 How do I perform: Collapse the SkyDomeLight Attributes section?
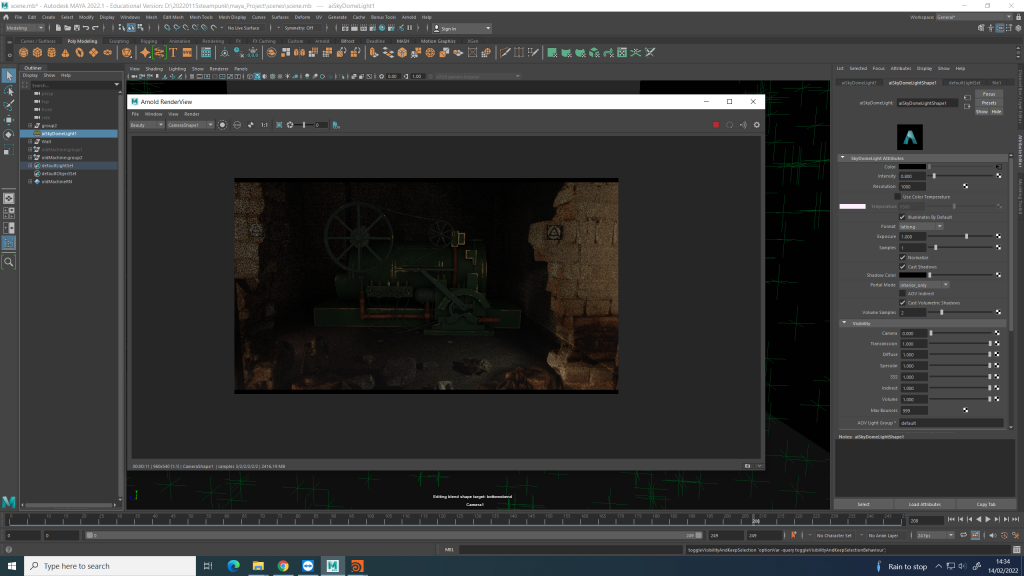[843, 158]
